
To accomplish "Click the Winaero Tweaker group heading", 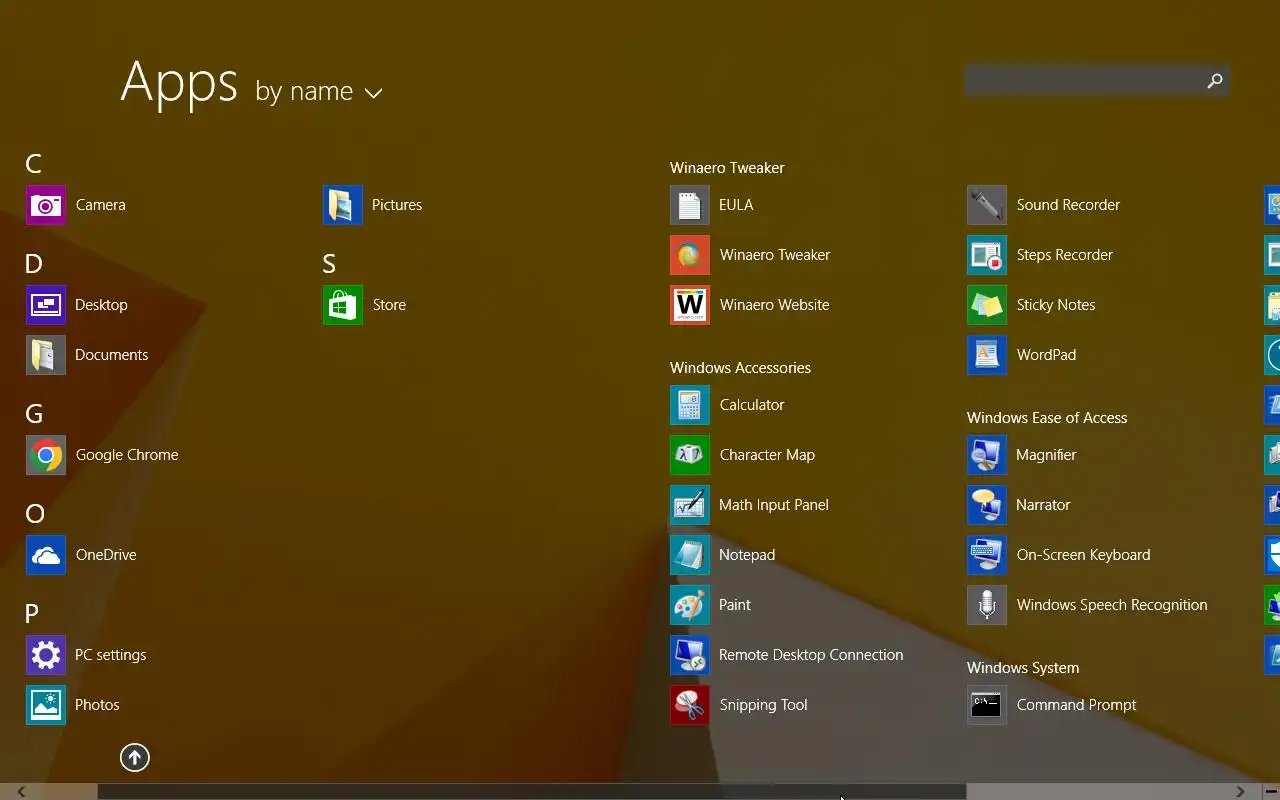I will coord(727,168).
